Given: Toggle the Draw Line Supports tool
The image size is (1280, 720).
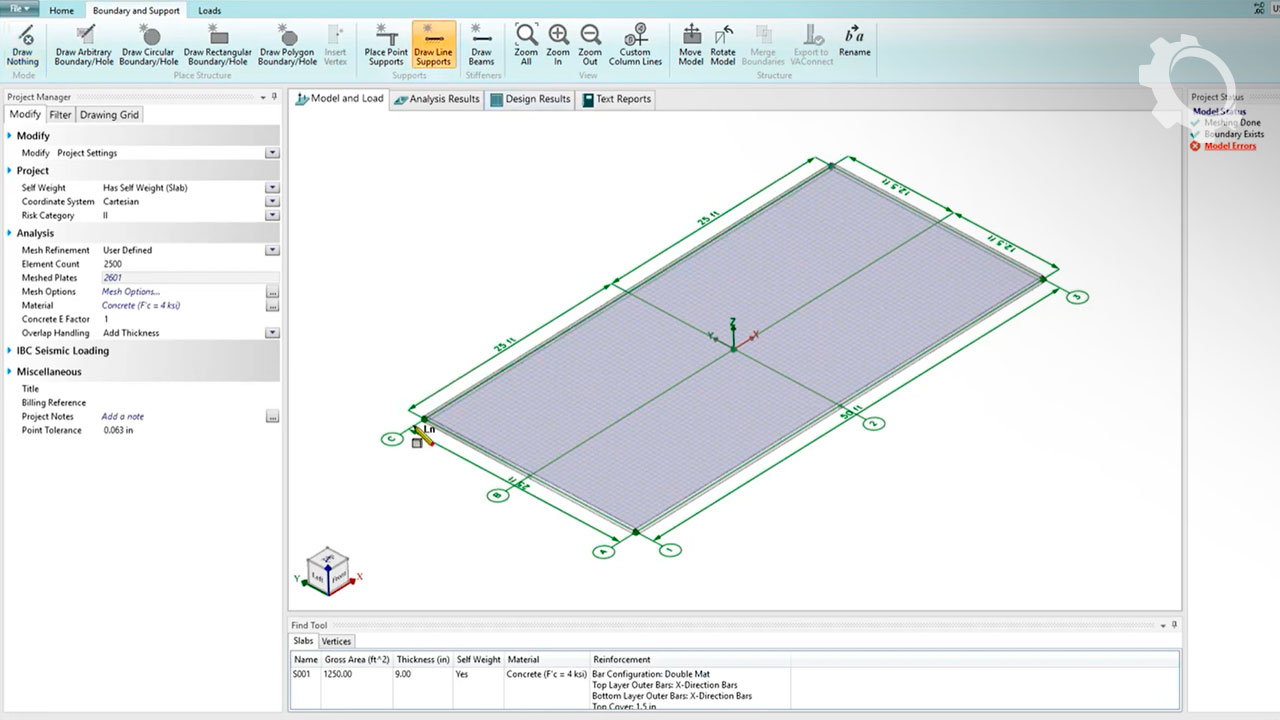Looking at the screenshot, I should pos(433,44).
